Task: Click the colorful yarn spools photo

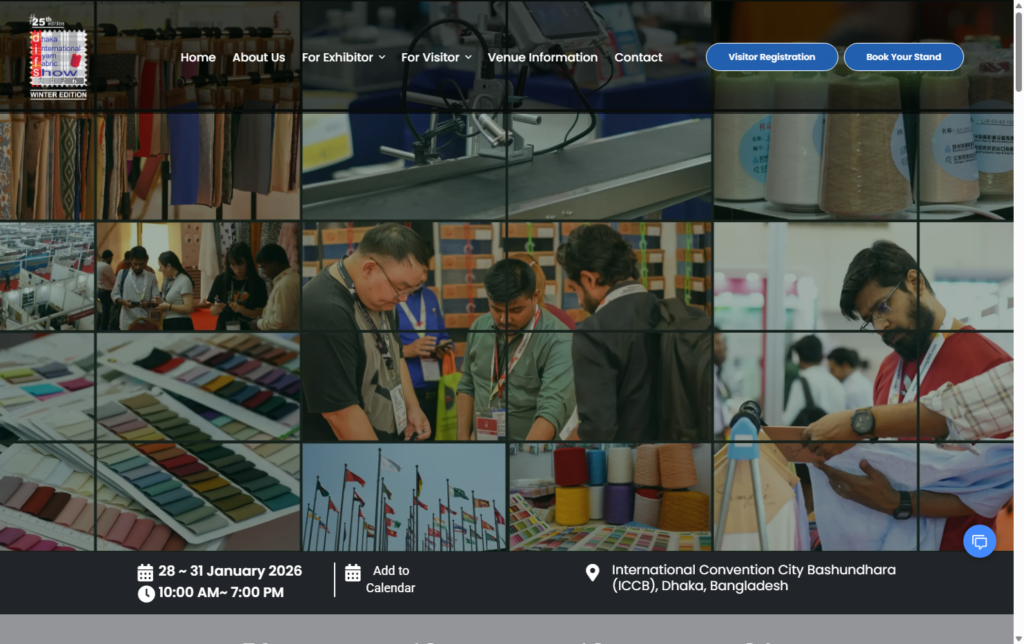Action: tap(610, 497)
